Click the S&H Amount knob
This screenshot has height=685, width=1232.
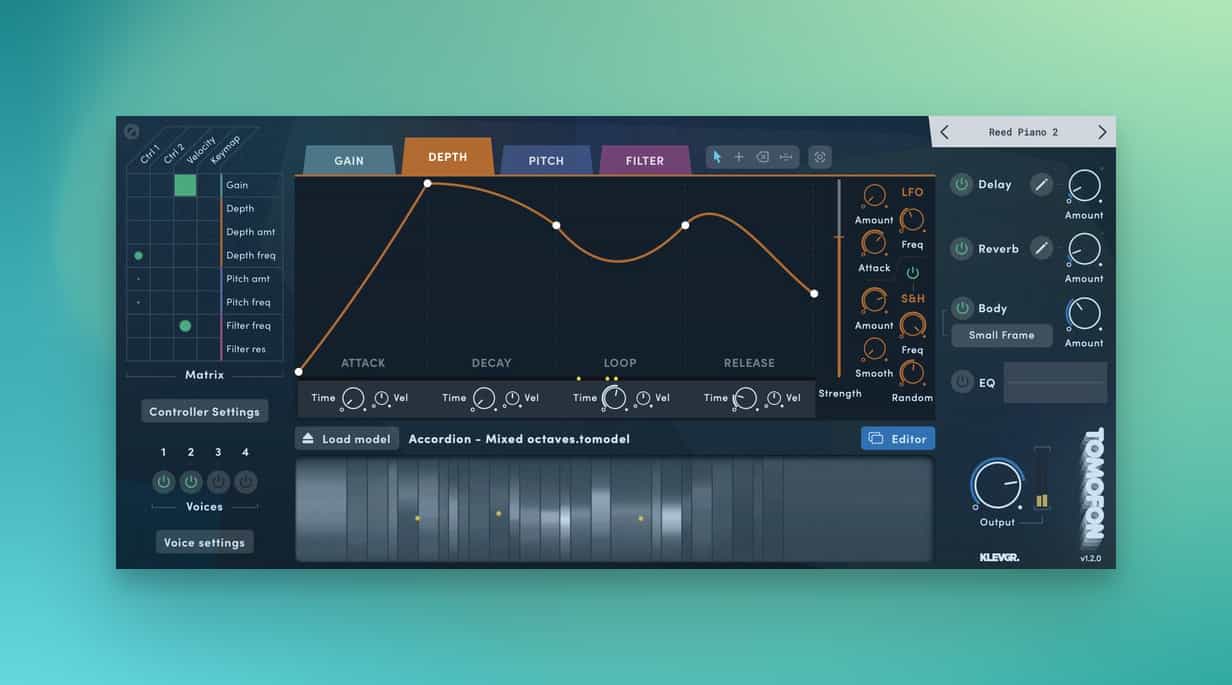click(874, 300)
